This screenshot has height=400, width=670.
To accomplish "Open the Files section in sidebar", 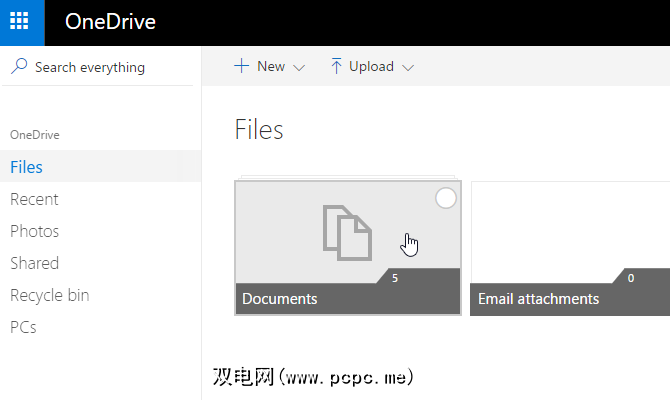I will click(100, 167).
